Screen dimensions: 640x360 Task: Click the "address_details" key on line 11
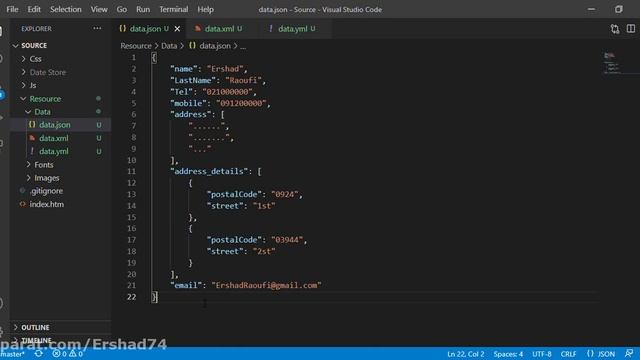tap(209, 171)
